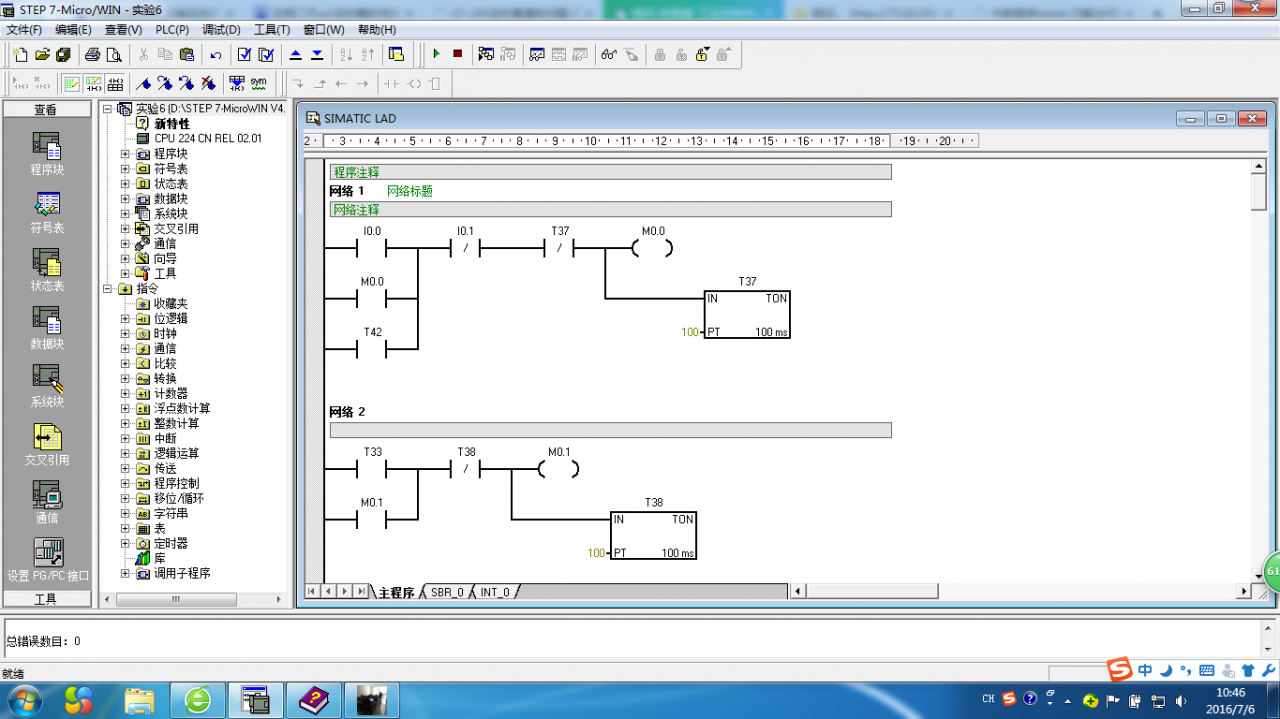The height and width of the screenshot is (719, 1280).
Task: Upload from PLC with the up-arrow icon
Action: pyautogui.click(x=295, y=54)
